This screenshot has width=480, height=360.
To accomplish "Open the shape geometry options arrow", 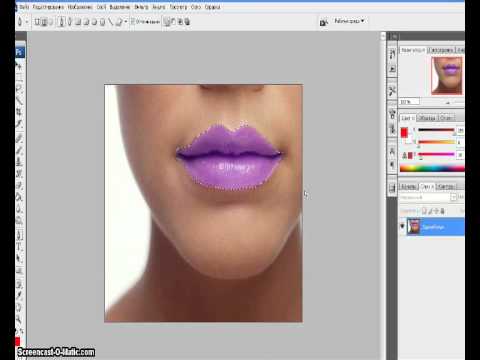I will pyautogui.click(x=126, y=22).
